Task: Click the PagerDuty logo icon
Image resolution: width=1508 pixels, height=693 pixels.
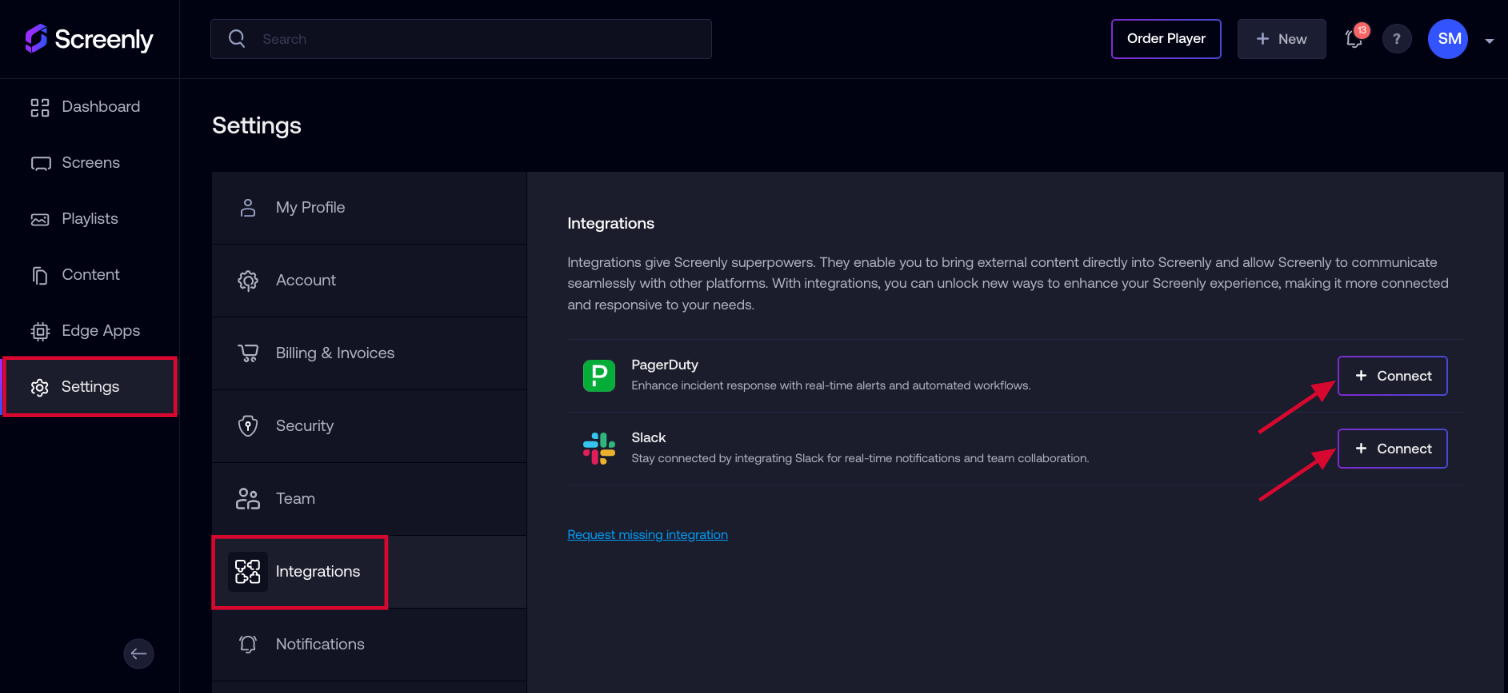Action: [599, 376]
